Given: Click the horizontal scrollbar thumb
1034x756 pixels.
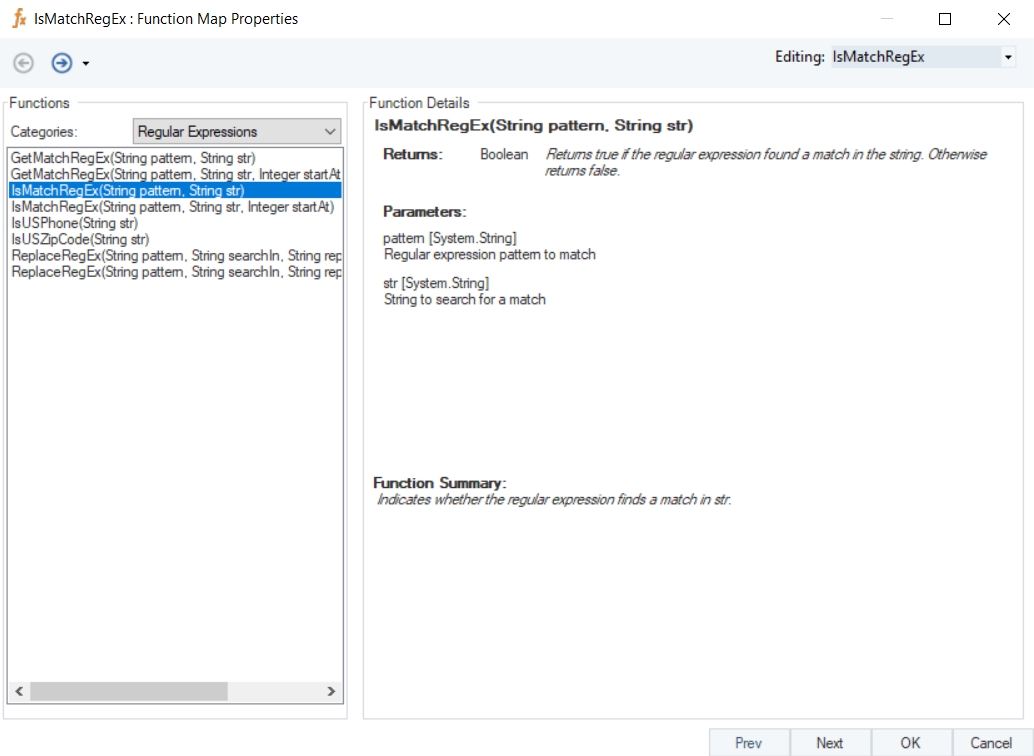Looking at the screenshot, I should tap(128, 691).
